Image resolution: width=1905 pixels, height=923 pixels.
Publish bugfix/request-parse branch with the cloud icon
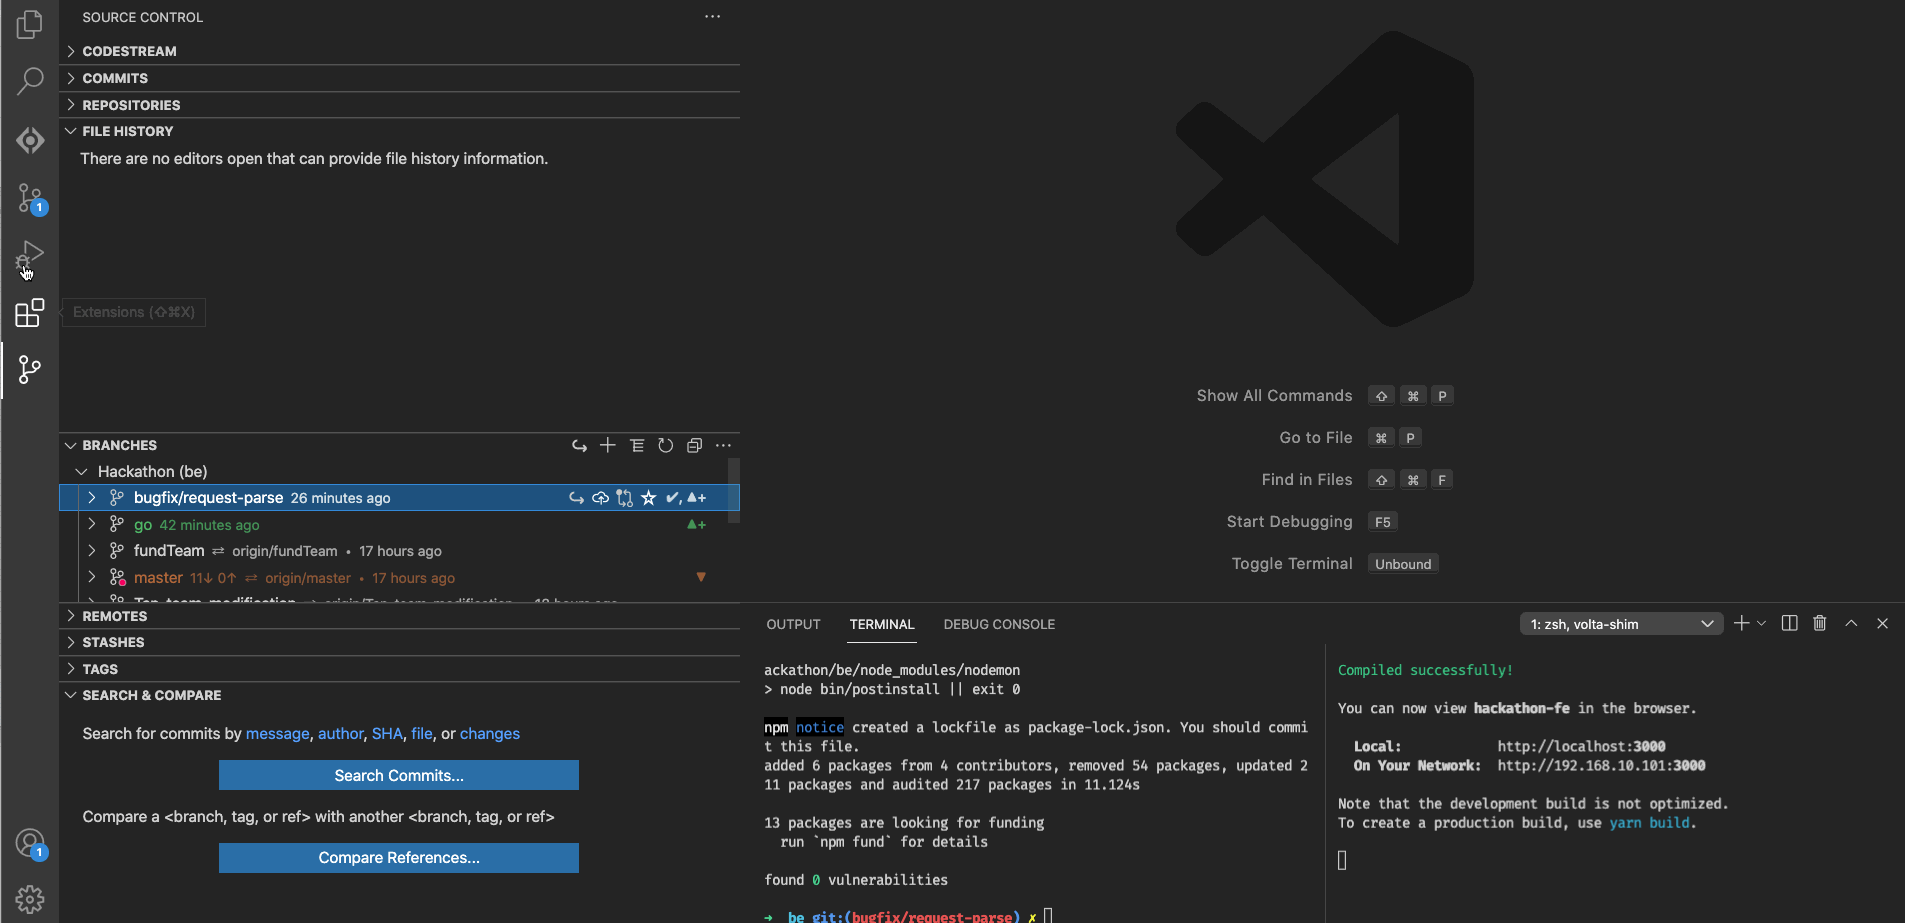600,498
